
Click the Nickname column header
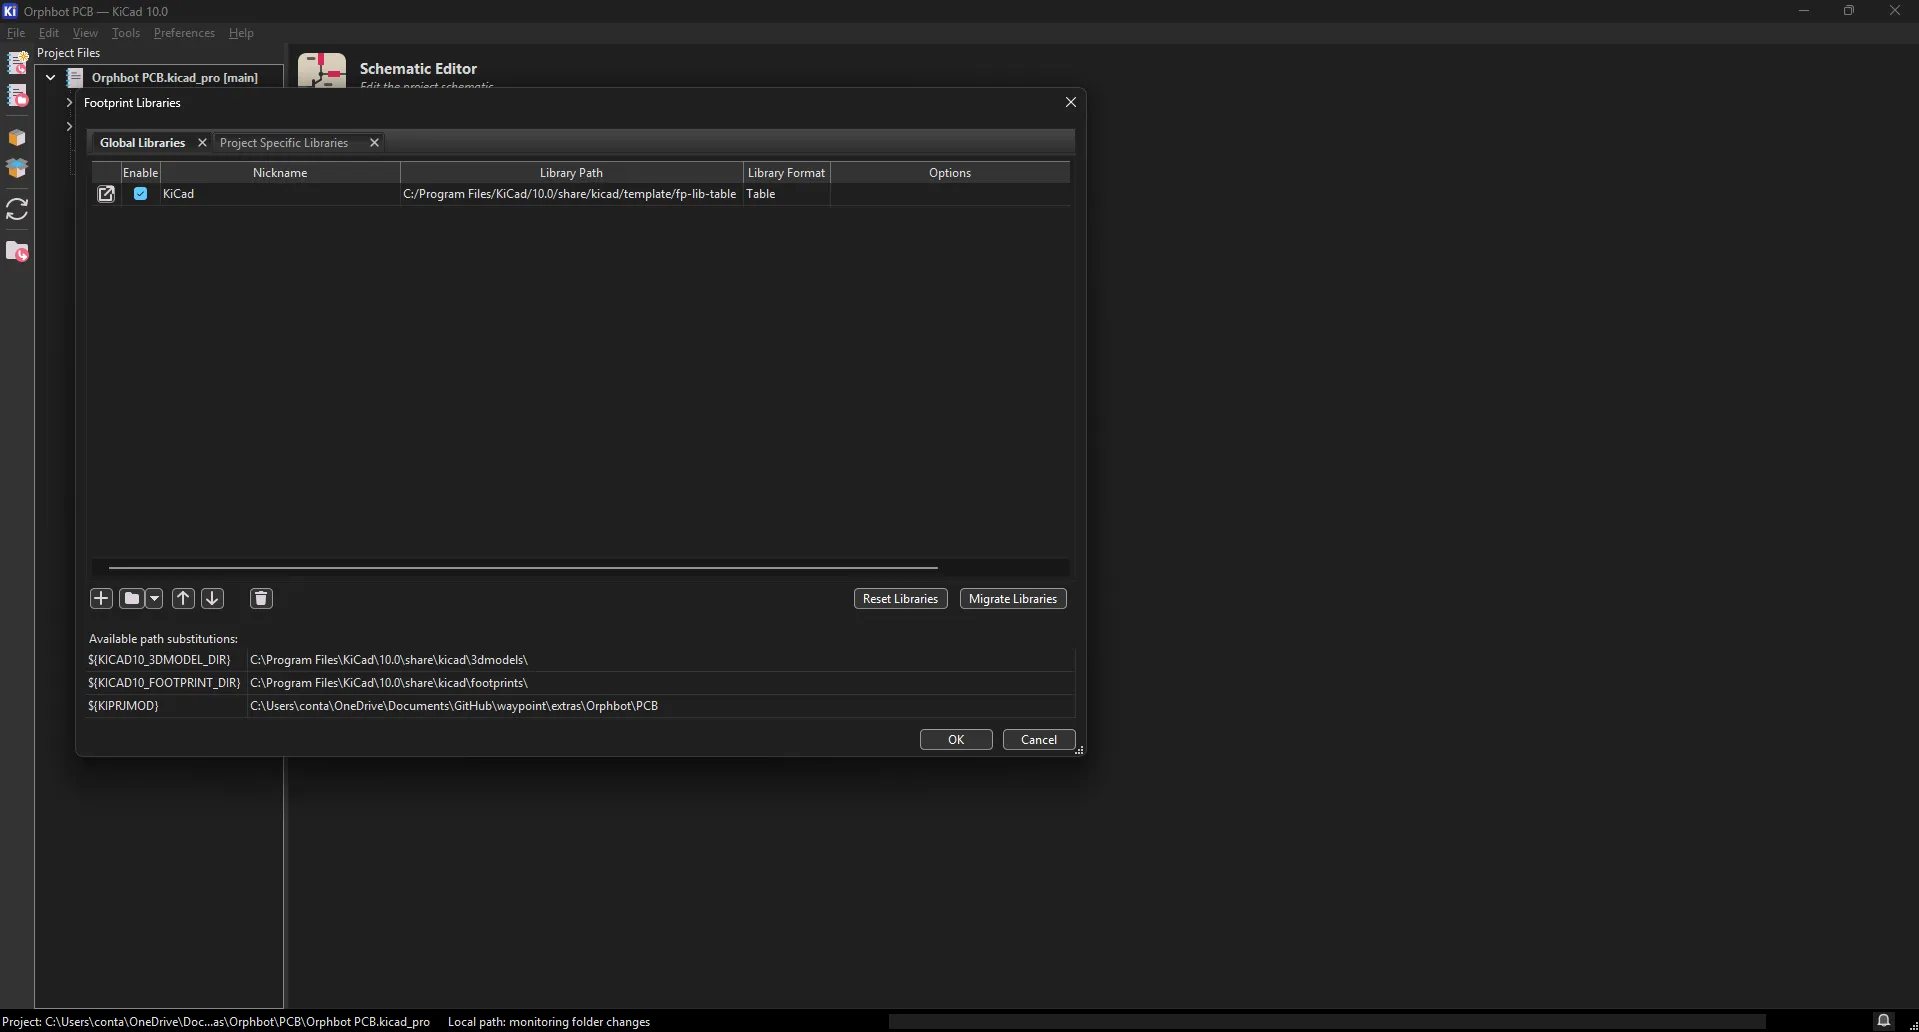[x=280, y=172]
